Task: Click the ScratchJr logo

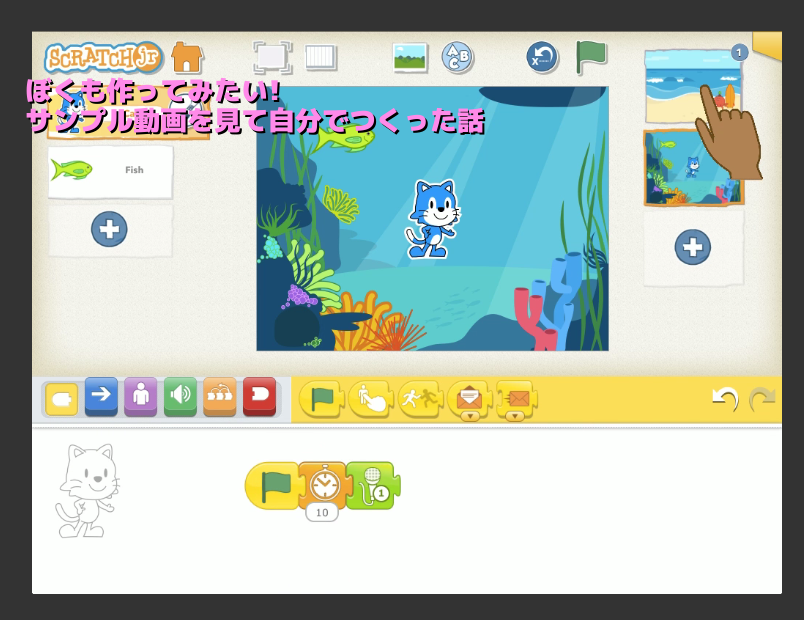Action: click(104, 57)
